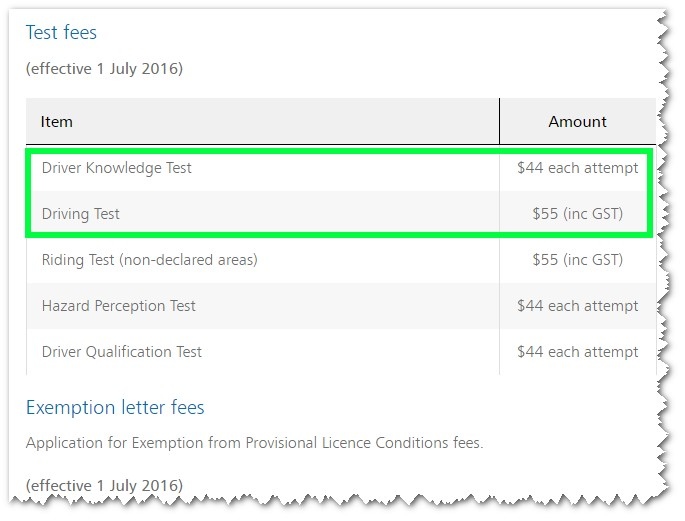This screenshot has width=685, height=521.
Task: Select the "Hazard Perception Test" item cell
Action: tap(118, 306)
